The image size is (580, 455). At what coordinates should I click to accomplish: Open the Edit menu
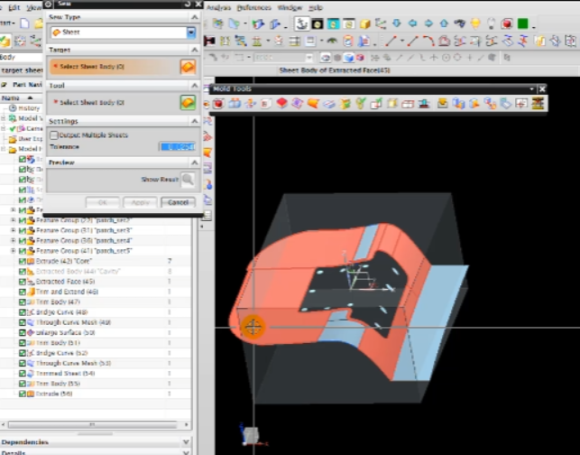[14, 7]
